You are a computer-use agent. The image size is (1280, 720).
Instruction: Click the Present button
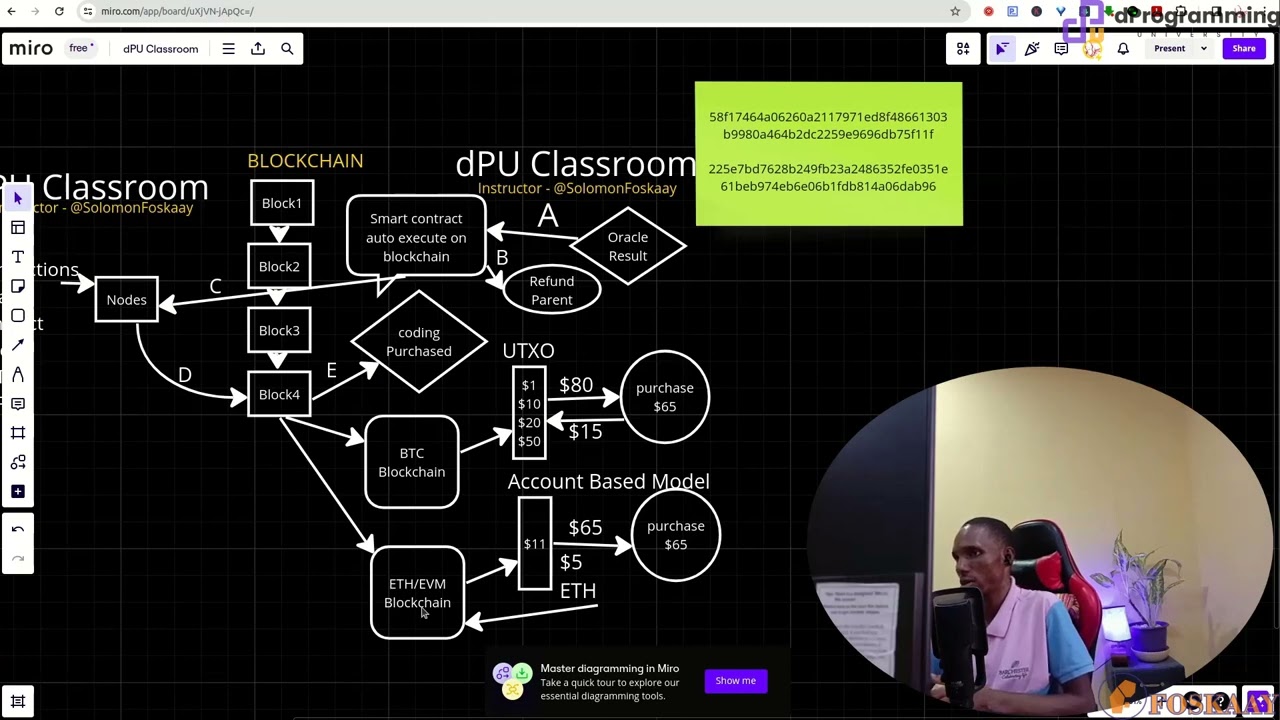(x=1169, y=48)
